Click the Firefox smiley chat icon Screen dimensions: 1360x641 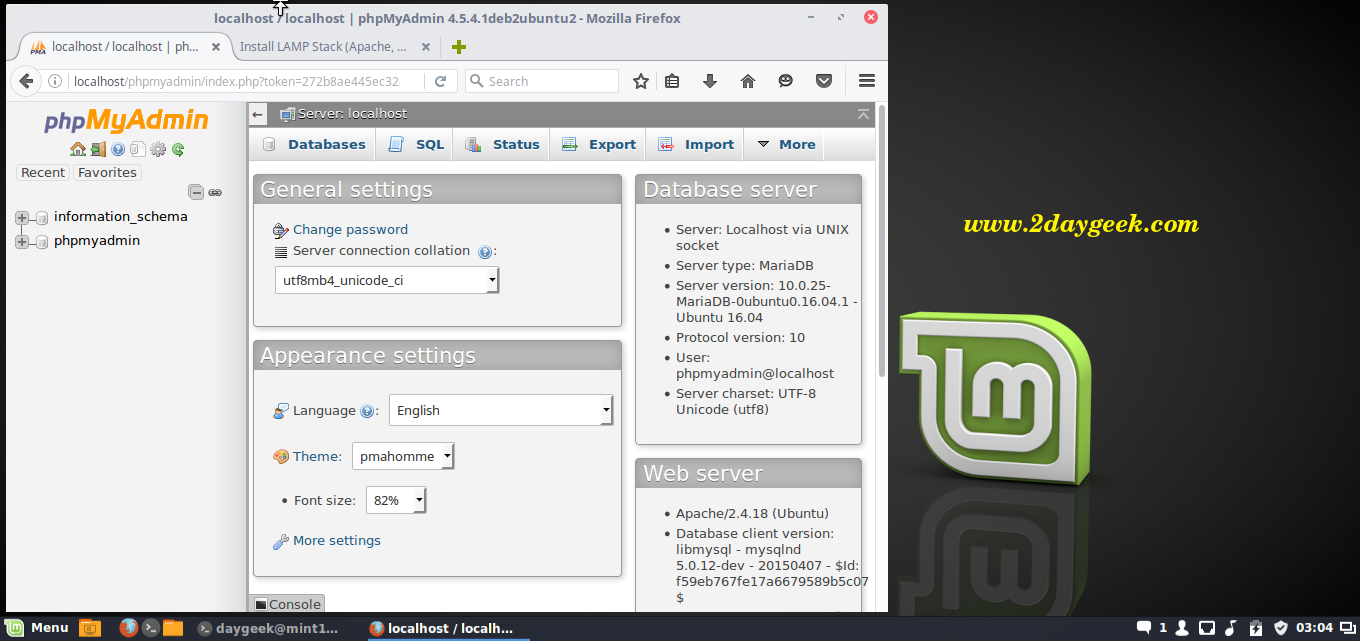tap(786, 81)
